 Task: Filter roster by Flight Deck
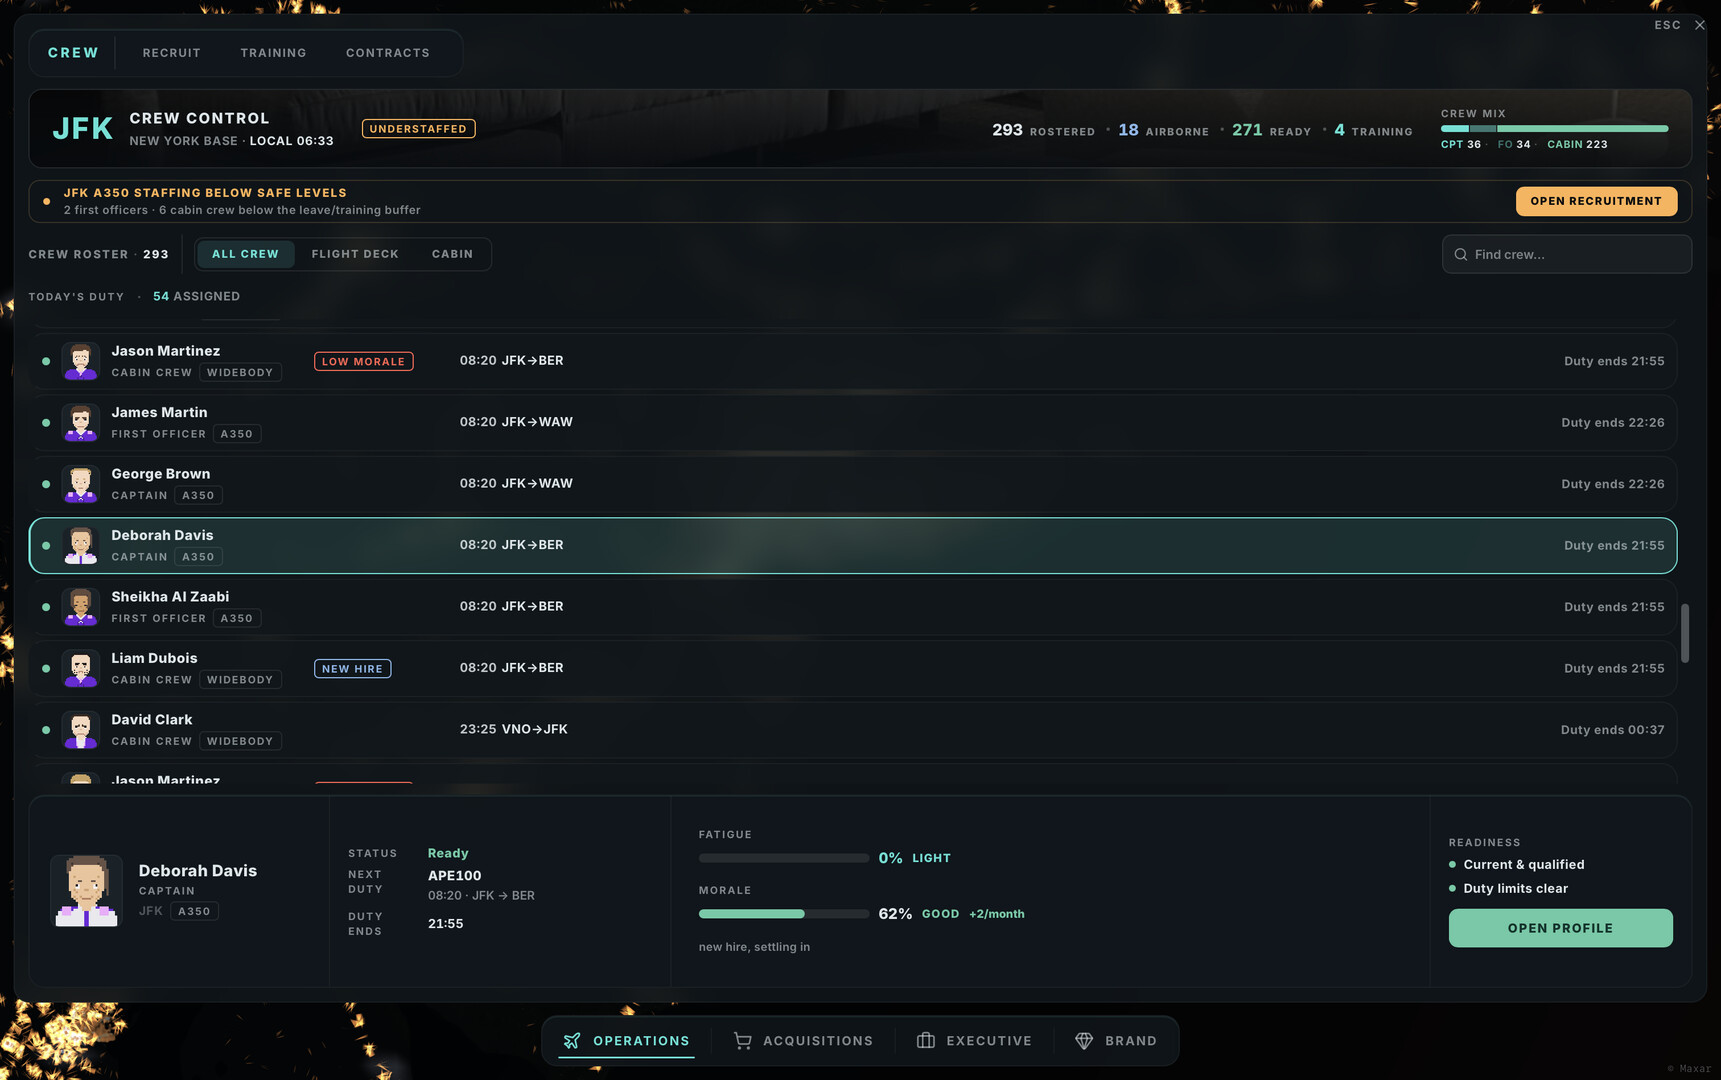pyautogui.click(x=355, y=254)
